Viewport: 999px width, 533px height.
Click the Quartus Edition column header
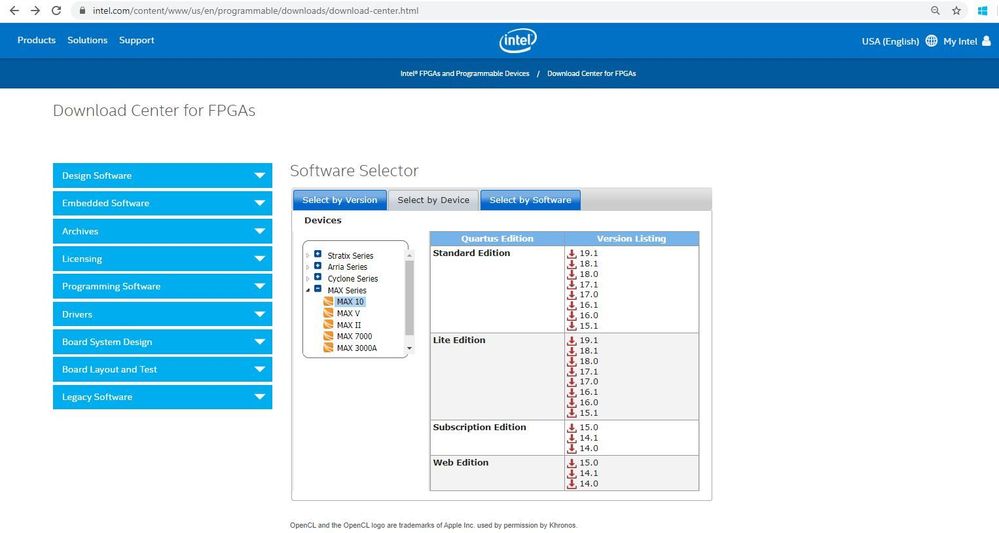pyautogui.click(x=497, y=239)
